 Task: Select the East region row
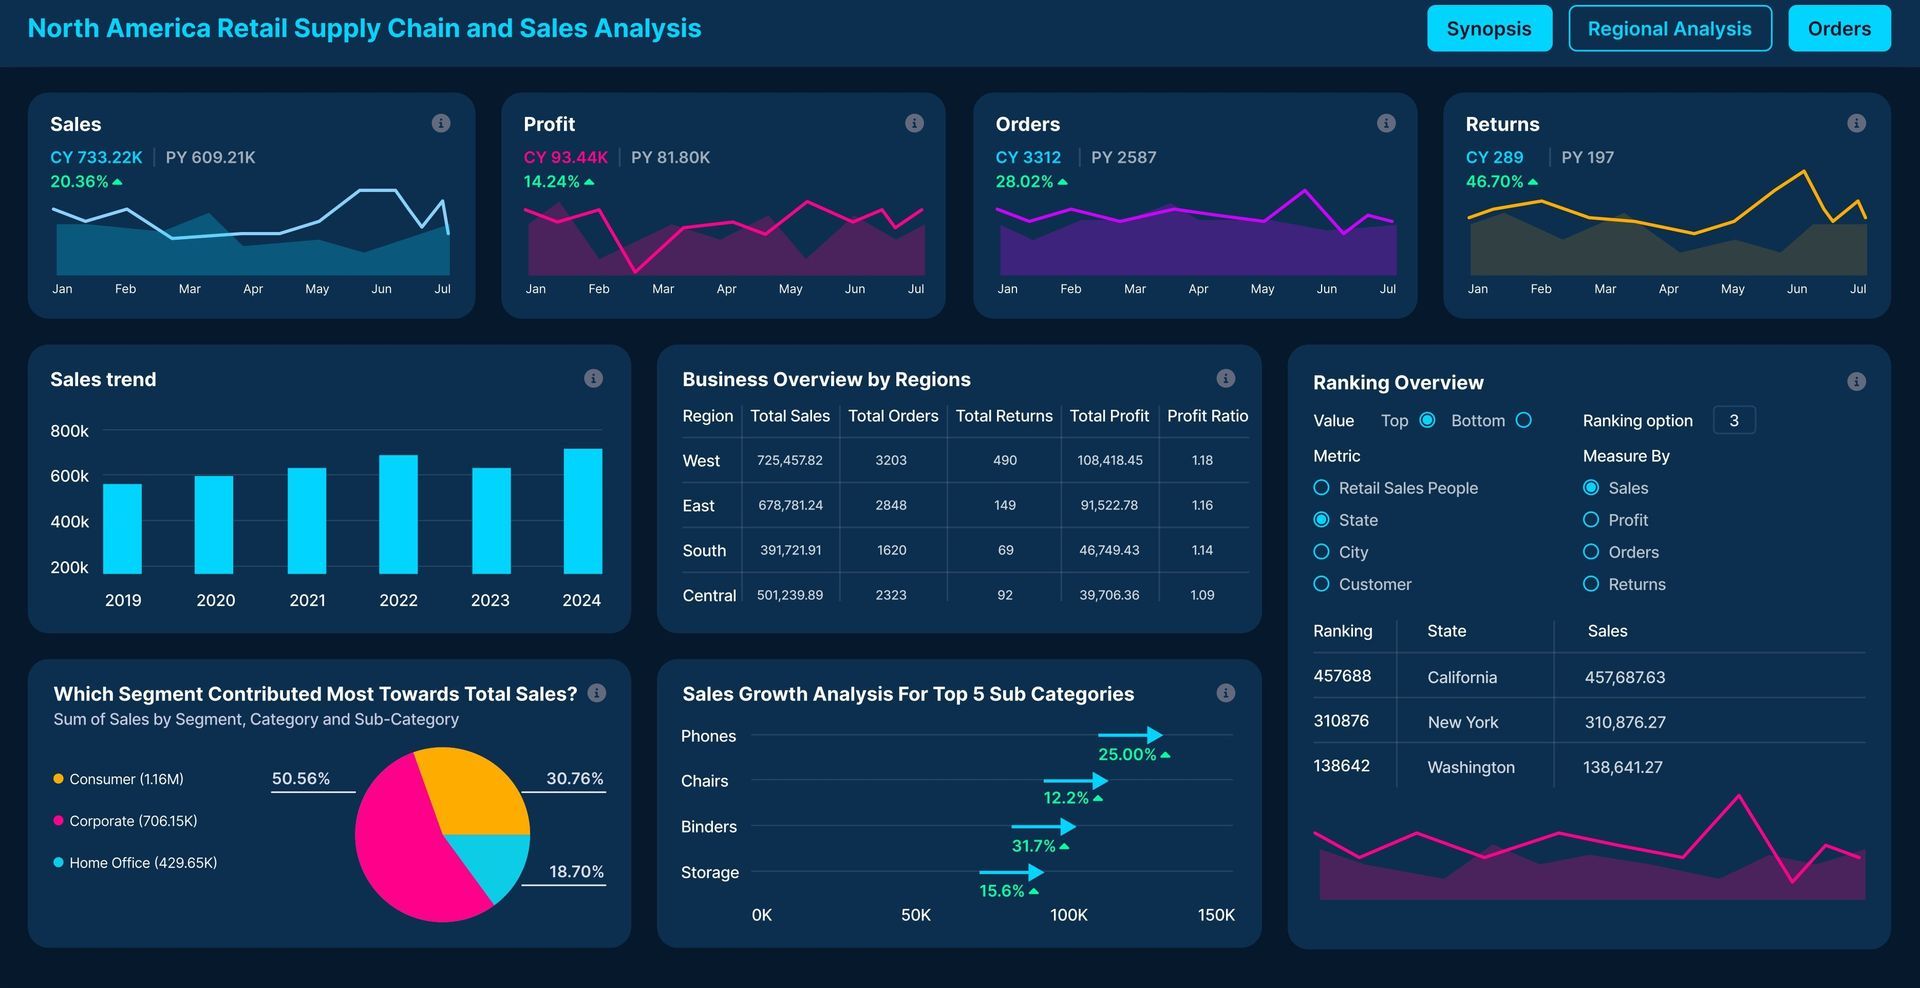(x=965, y=505)
